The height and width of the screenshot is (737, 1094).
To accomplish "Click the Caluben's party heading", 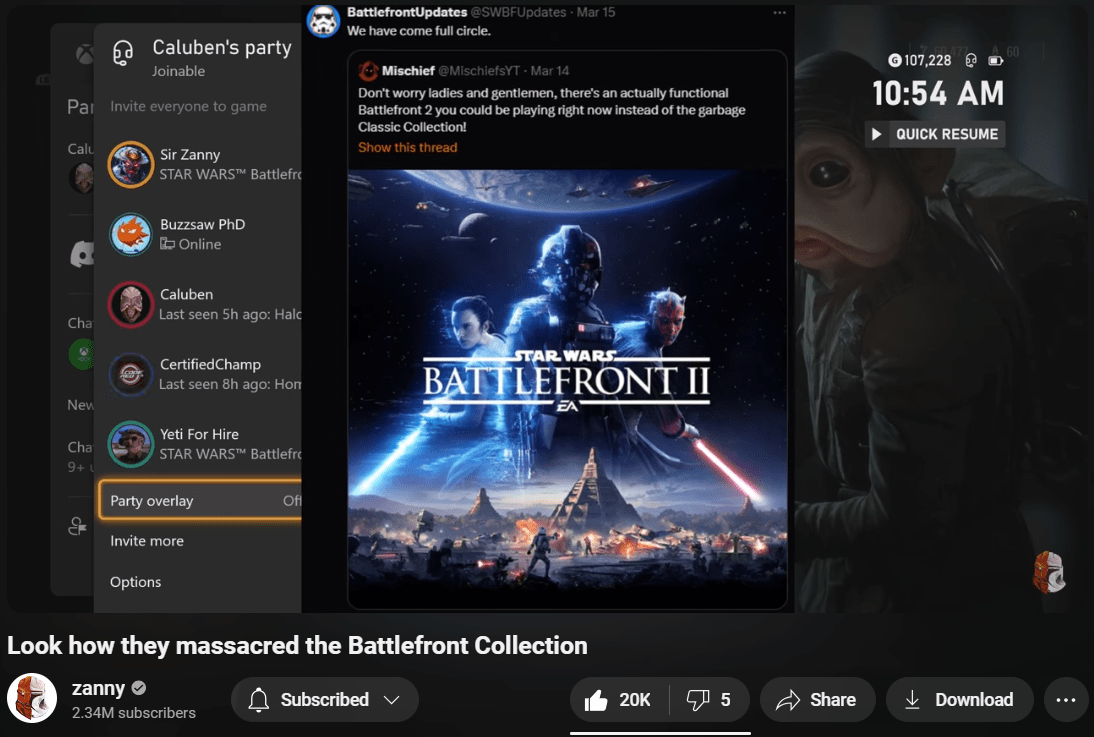I will [222, 47].
